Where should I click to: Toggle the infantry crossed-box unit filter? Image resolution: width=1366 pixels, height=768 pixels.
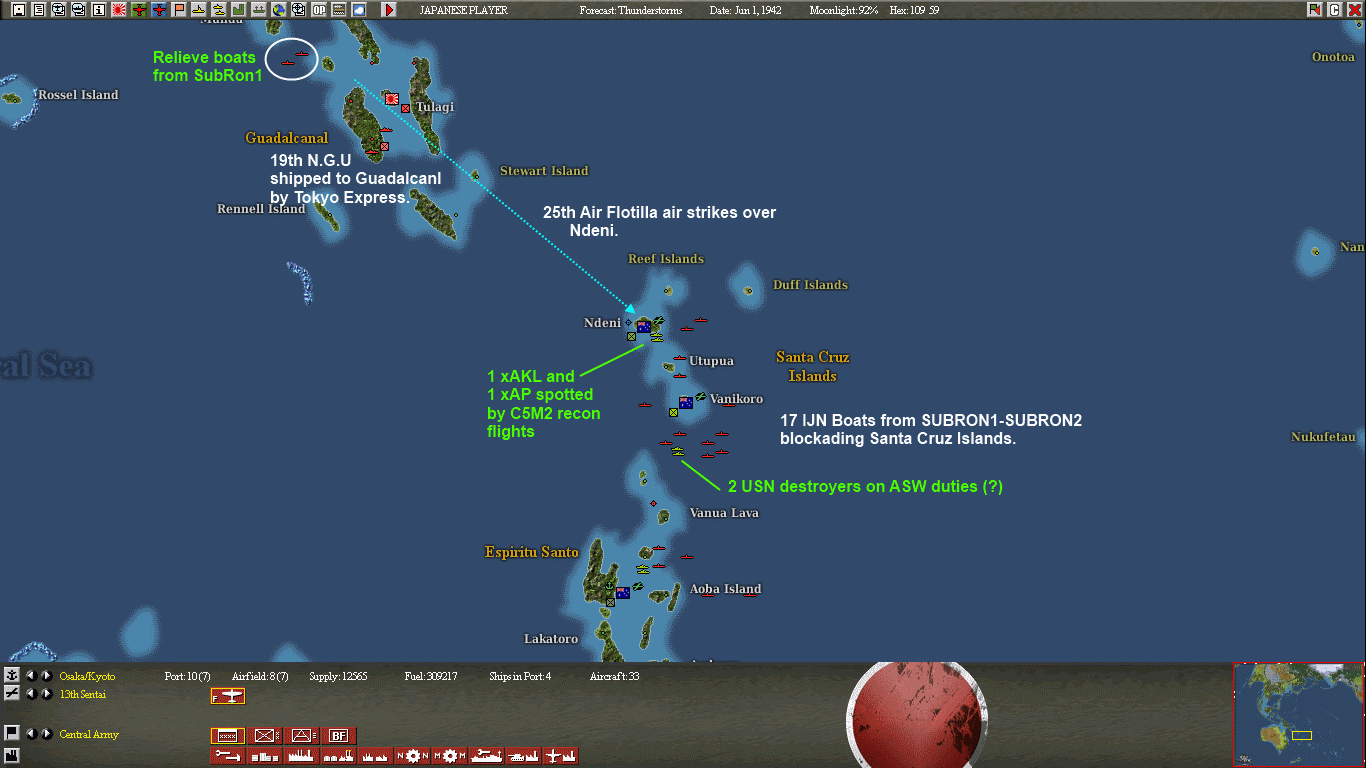coord(265,736)
